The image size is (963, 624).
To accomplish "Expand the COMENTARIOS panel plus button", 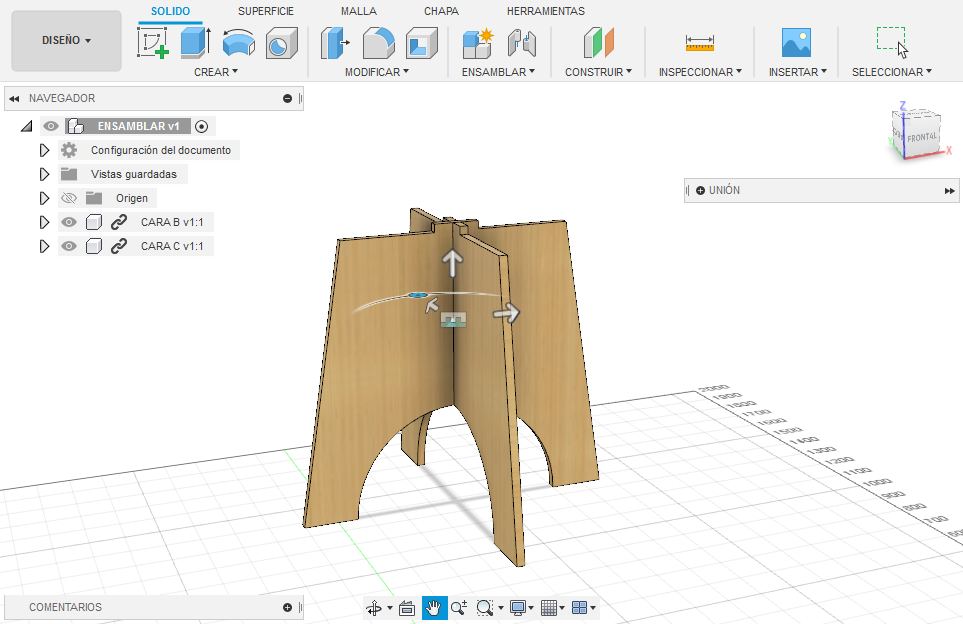I will pos(287,607).
